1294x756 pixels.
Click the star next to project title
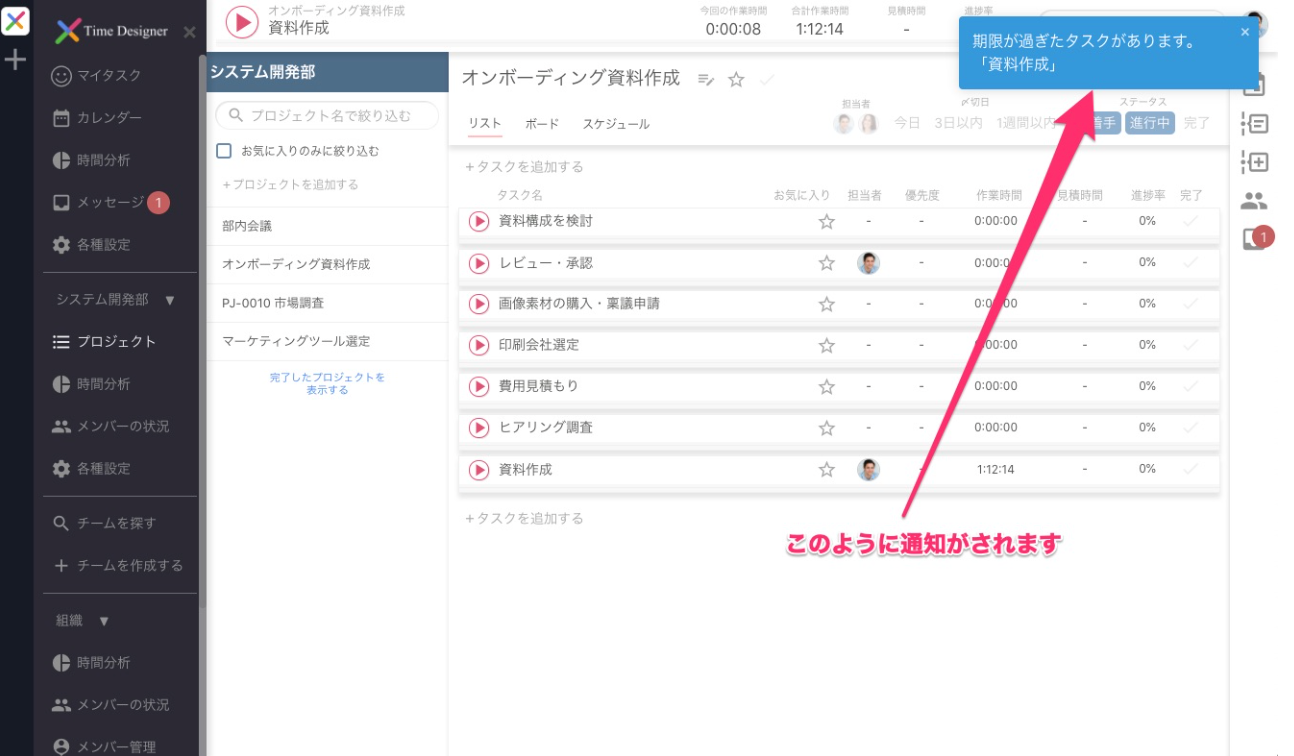tap(736, 80)
